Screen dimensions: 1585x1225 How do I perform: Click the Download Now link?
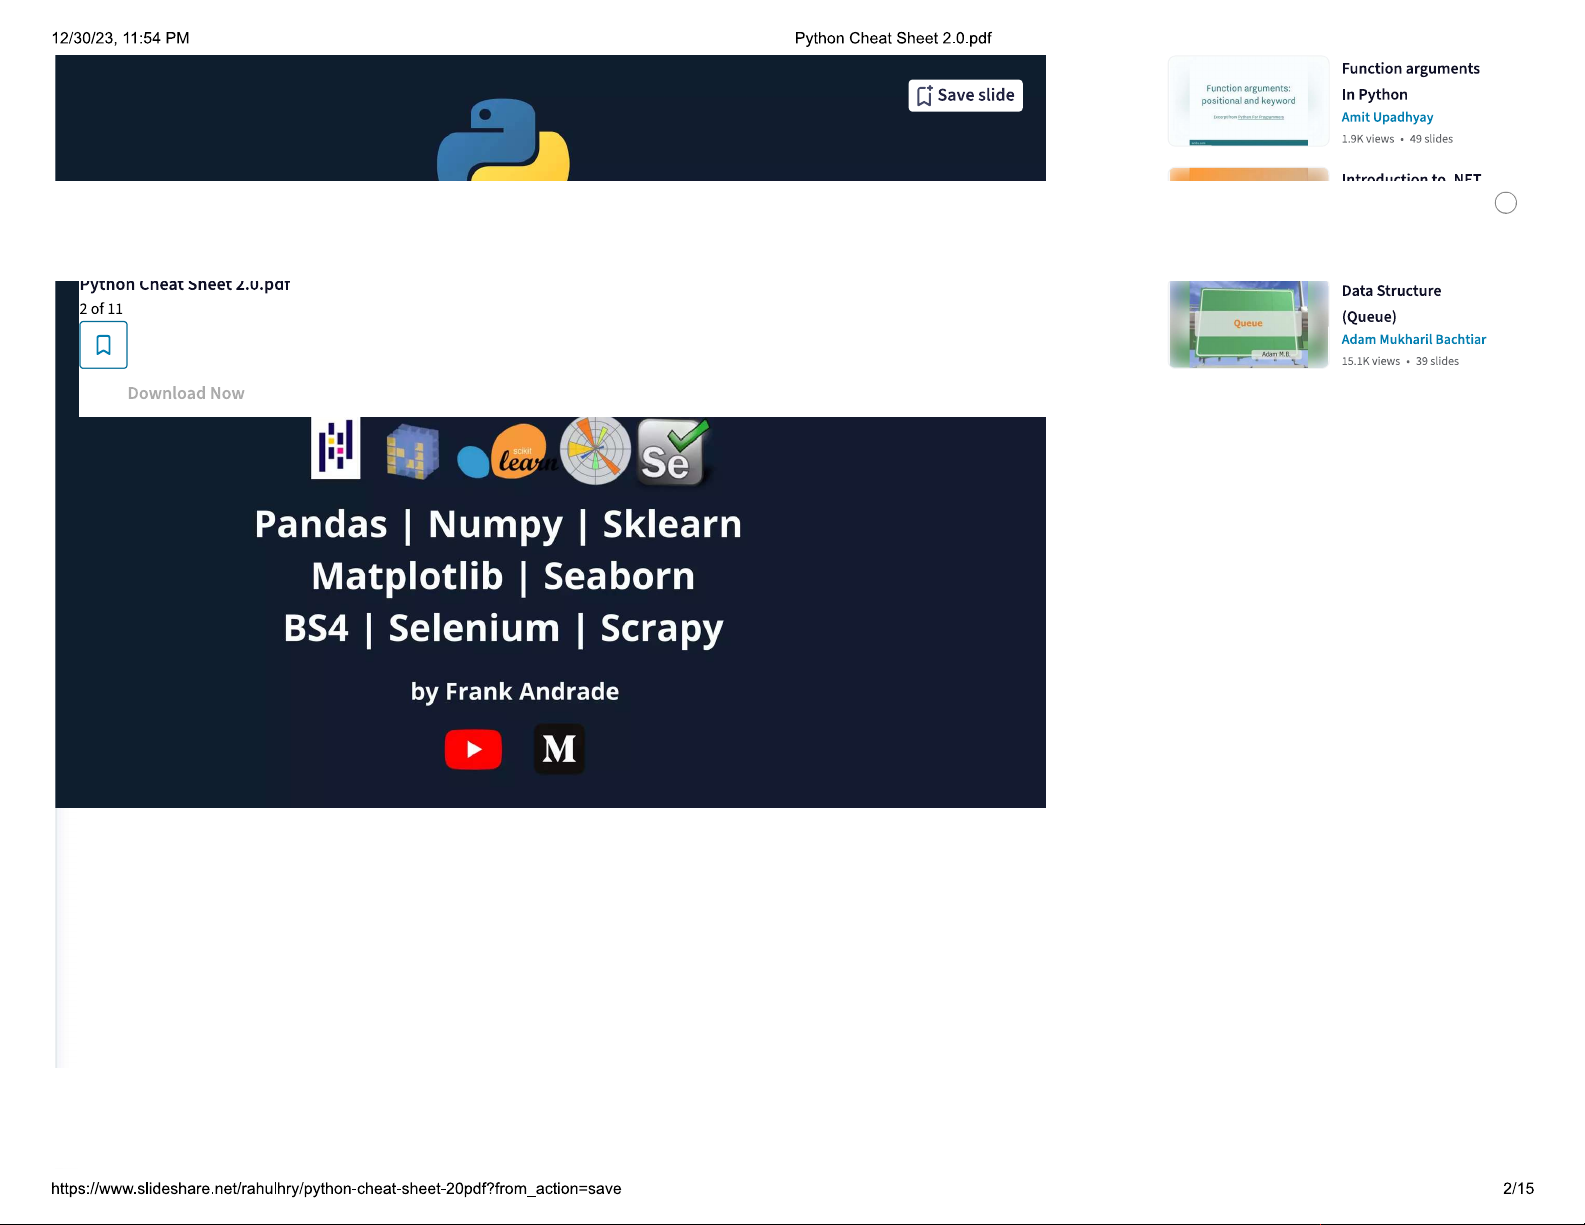(186, 393)
